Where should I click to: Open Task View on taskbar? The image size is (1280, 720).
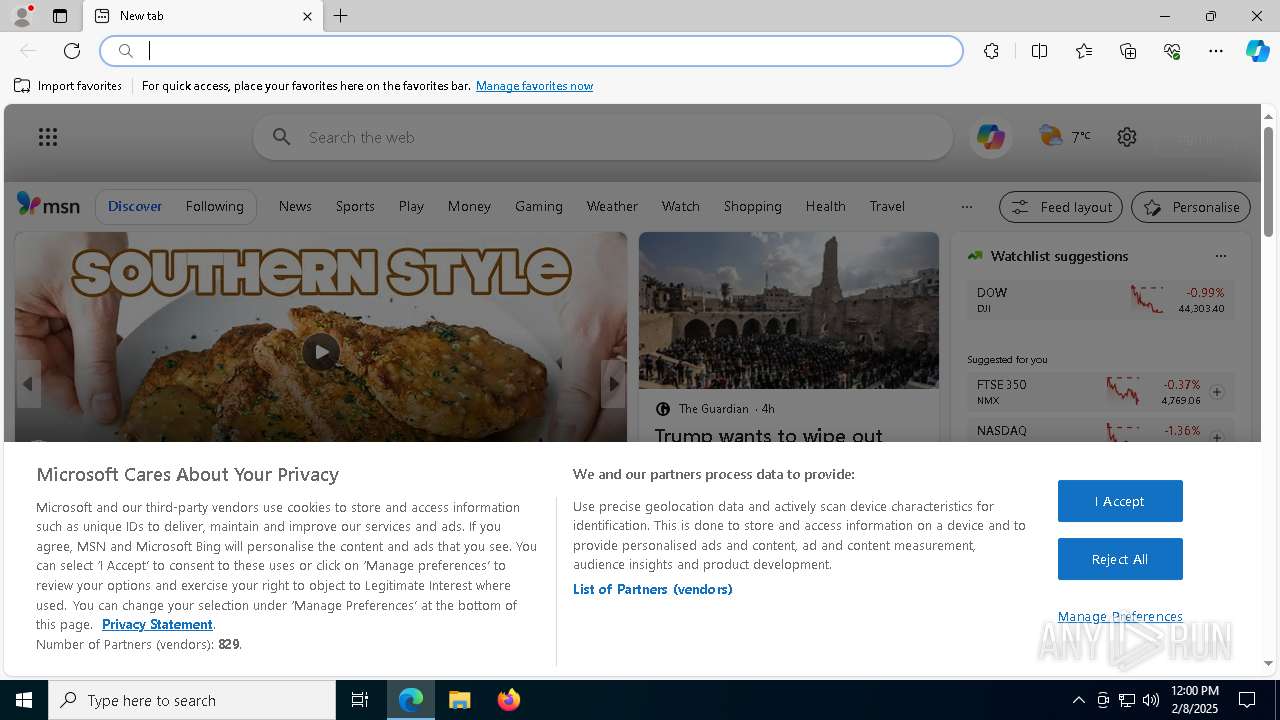click(360, 700)
